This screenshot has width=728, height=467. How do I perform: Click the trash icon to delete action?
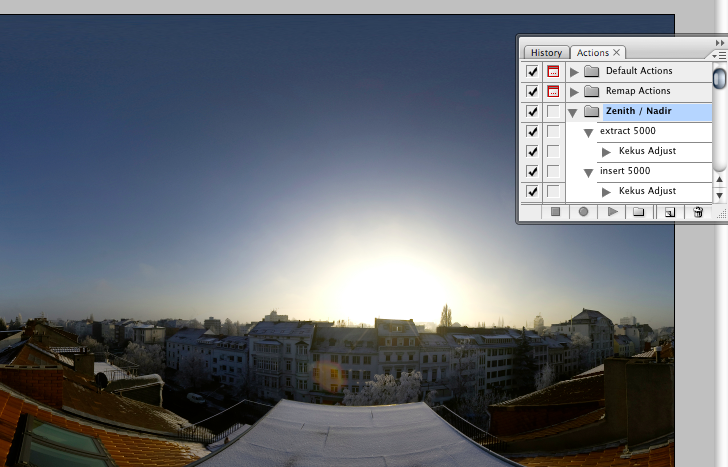(x=698, y=212)
